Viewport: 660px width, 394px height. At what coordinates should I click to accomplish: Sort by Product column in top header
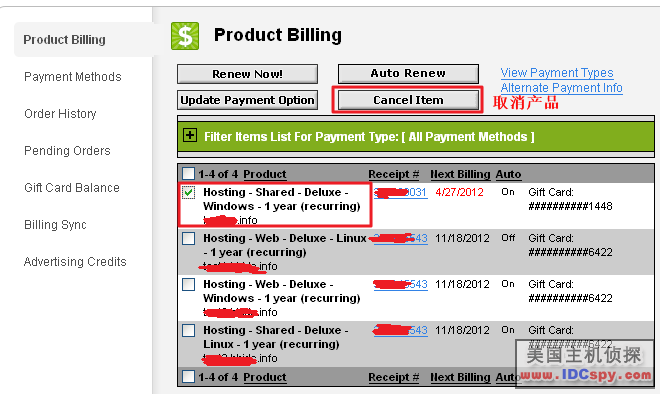pos(265,174)
